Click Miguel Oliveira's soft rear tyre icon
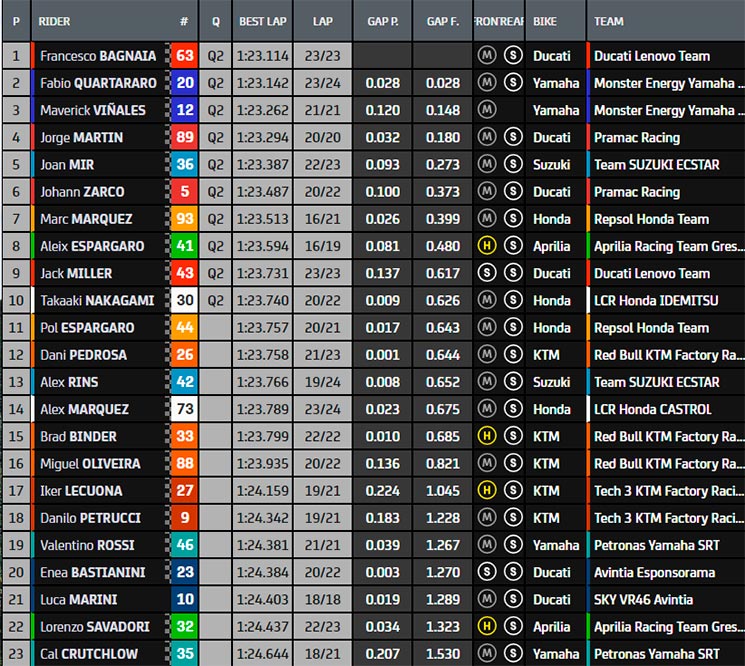This screenshot has width=745, height=666. [513, 463]
